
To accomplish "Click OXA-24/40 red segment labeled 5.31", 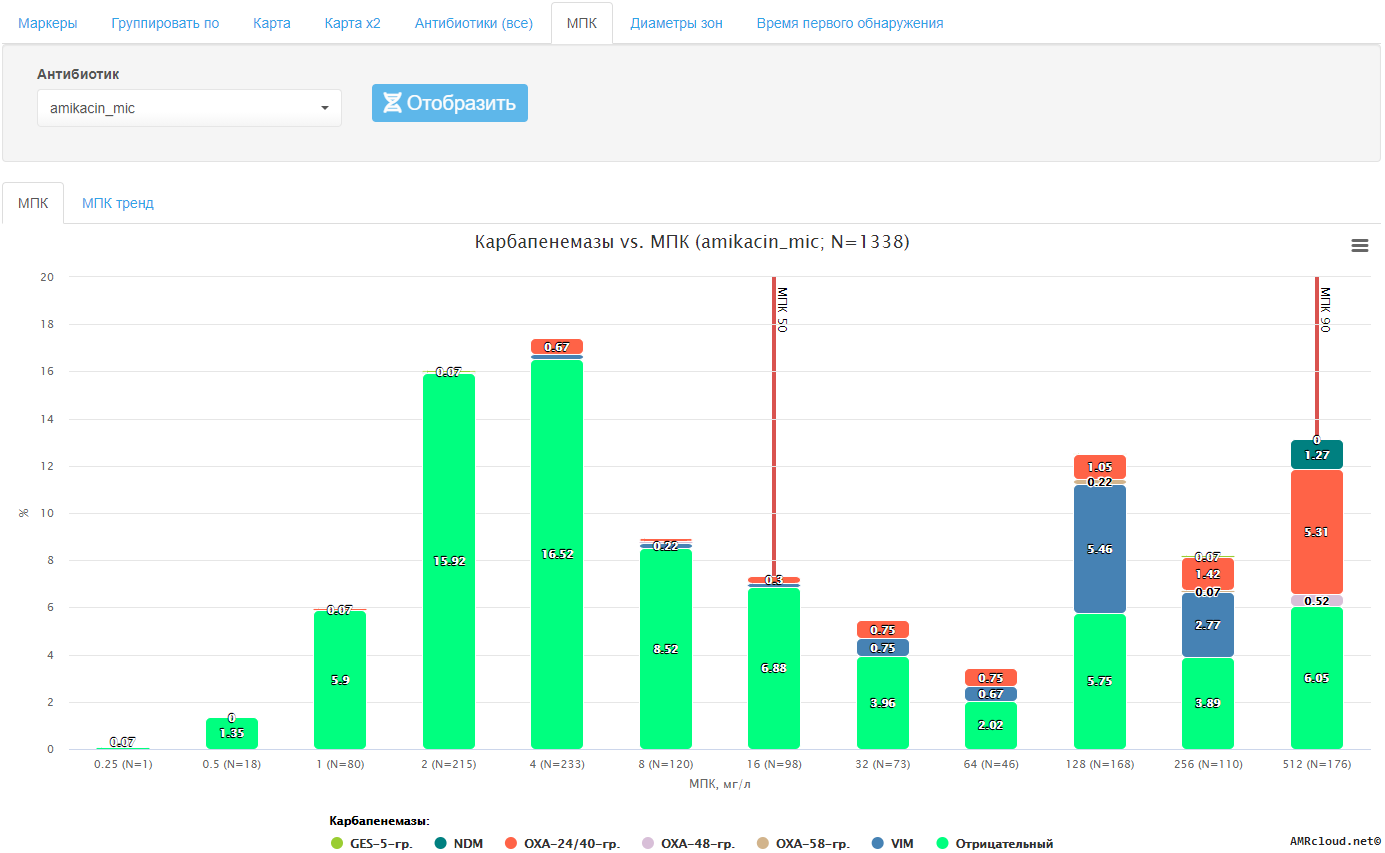I will (1316, 532).
